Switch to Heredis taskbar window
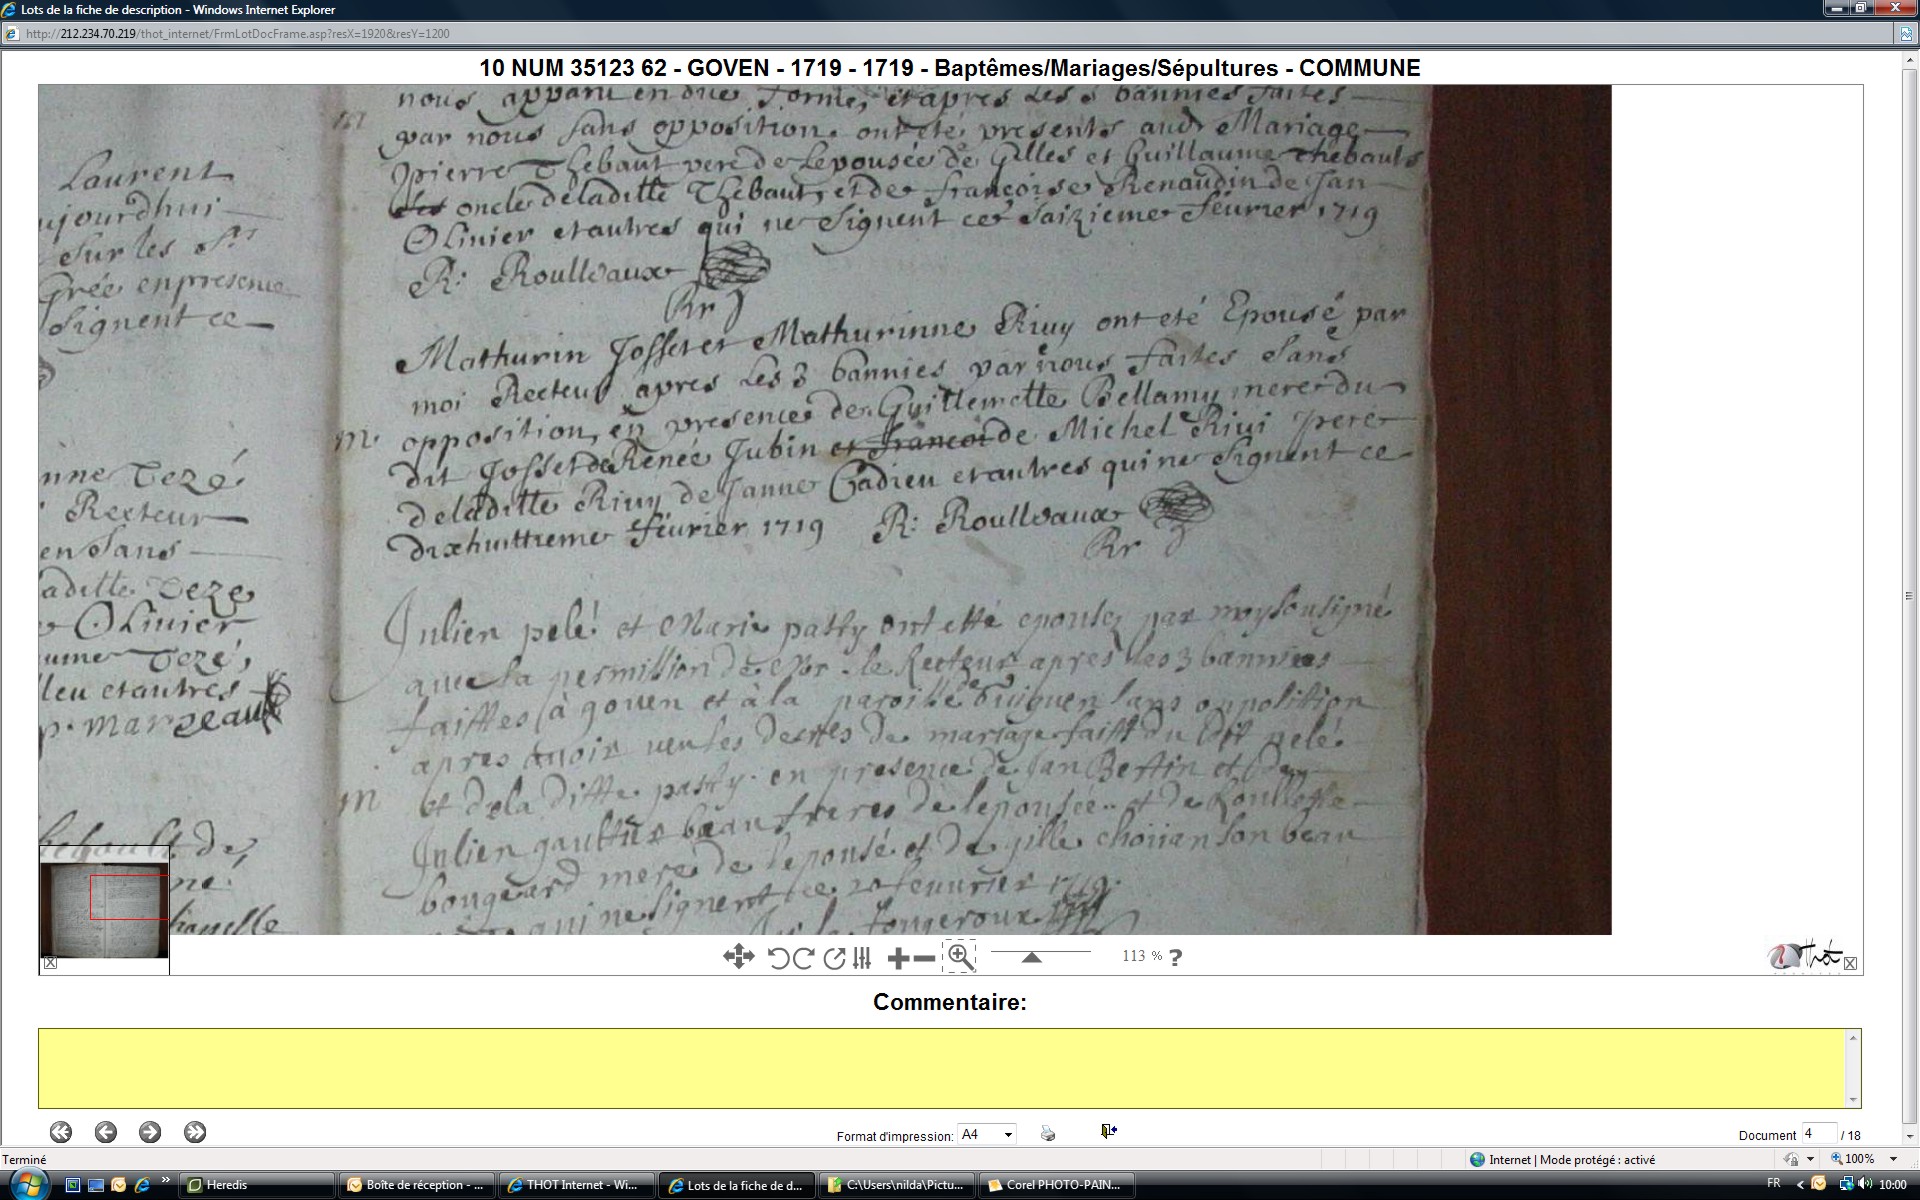1920x1200 pixels. point(258,1185)
